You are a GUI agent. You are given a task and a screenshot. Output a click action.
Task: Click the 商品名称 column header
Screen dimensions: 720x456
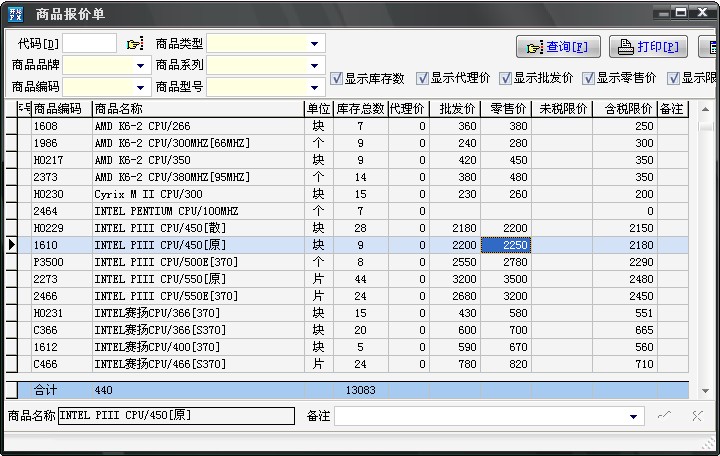(198, 109)
